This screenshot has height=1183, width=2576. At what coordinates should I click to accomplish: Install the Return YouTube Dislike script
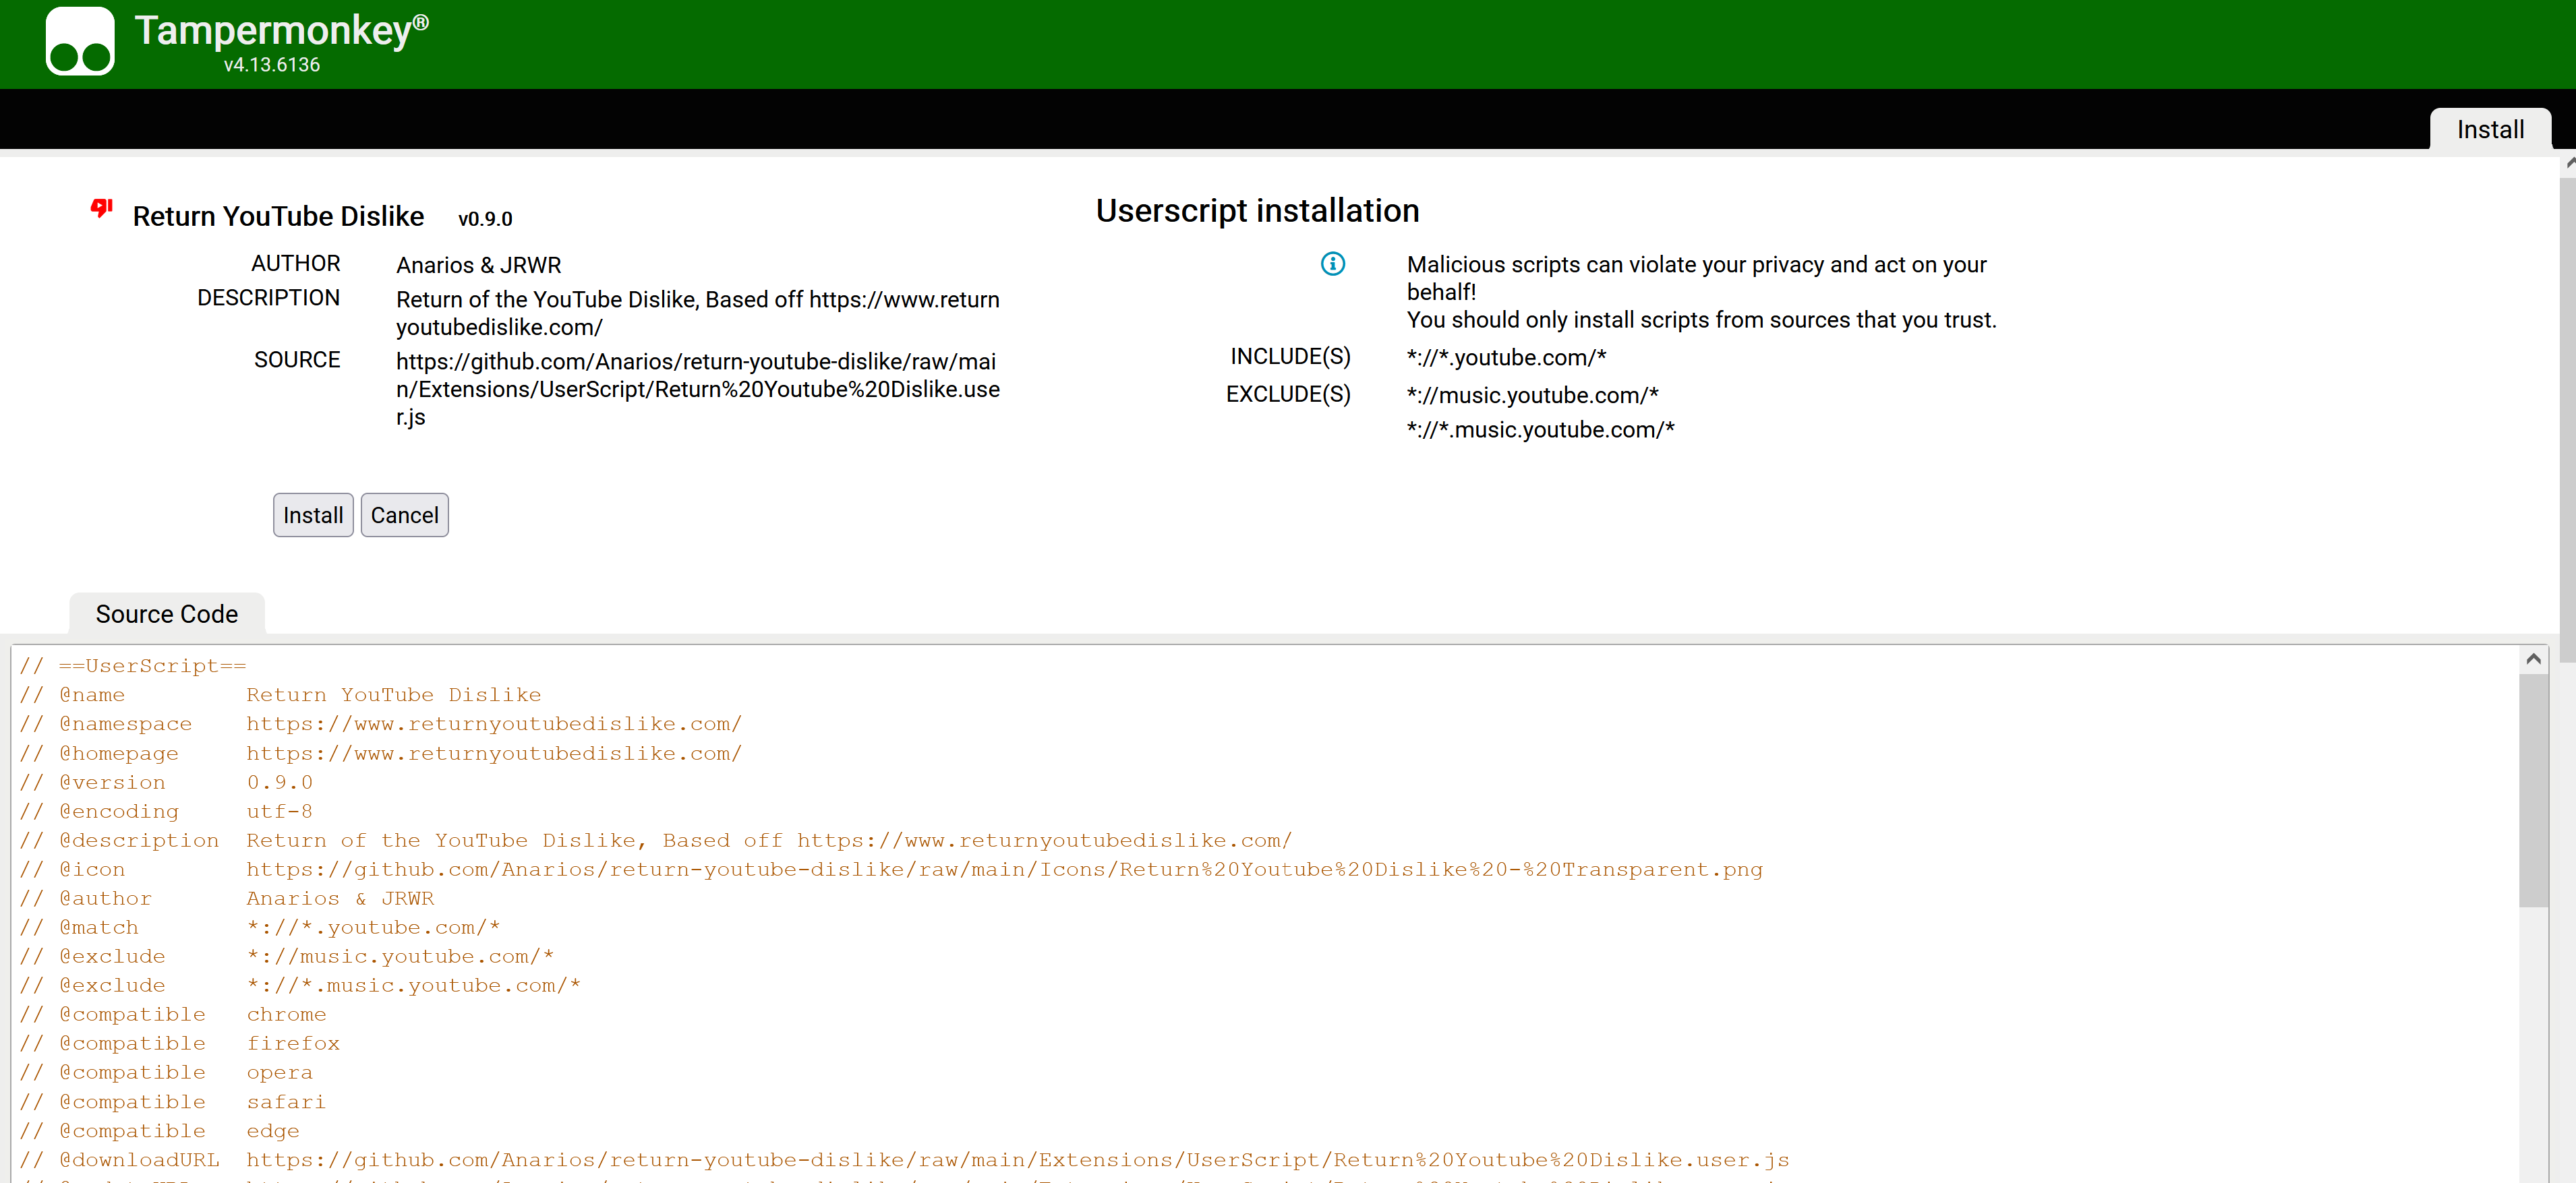(x=313, y=515)
